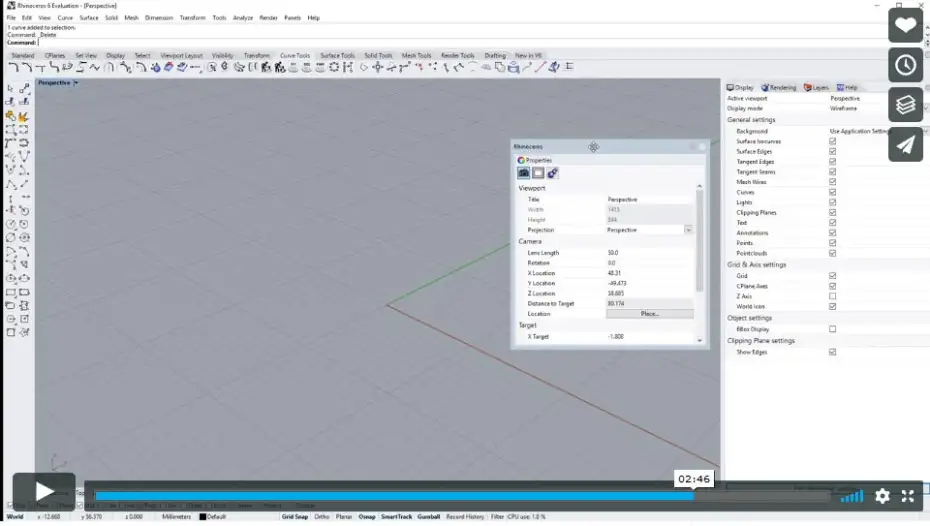The width and height of the screenshot is (930, 526).
Task: Click the Lens Length value 50.0
Action: [x=649, y=253]
